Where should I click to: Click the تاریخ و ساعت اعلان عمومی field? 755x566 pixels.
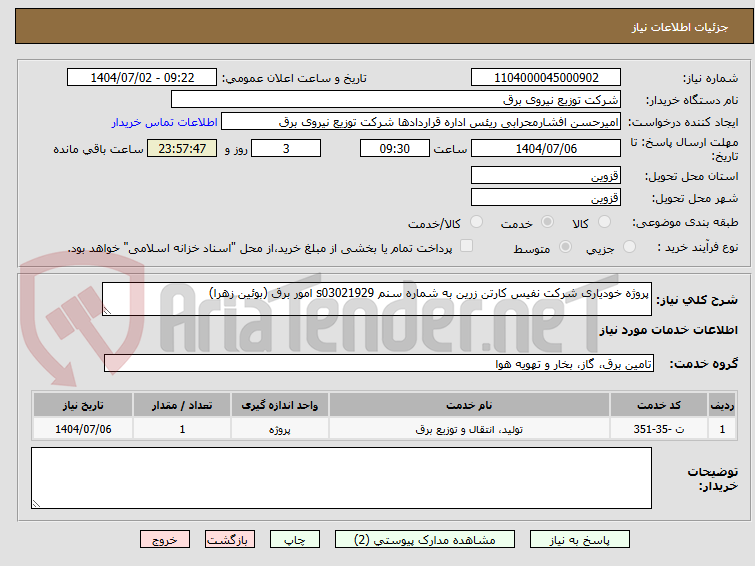point(142,78)
